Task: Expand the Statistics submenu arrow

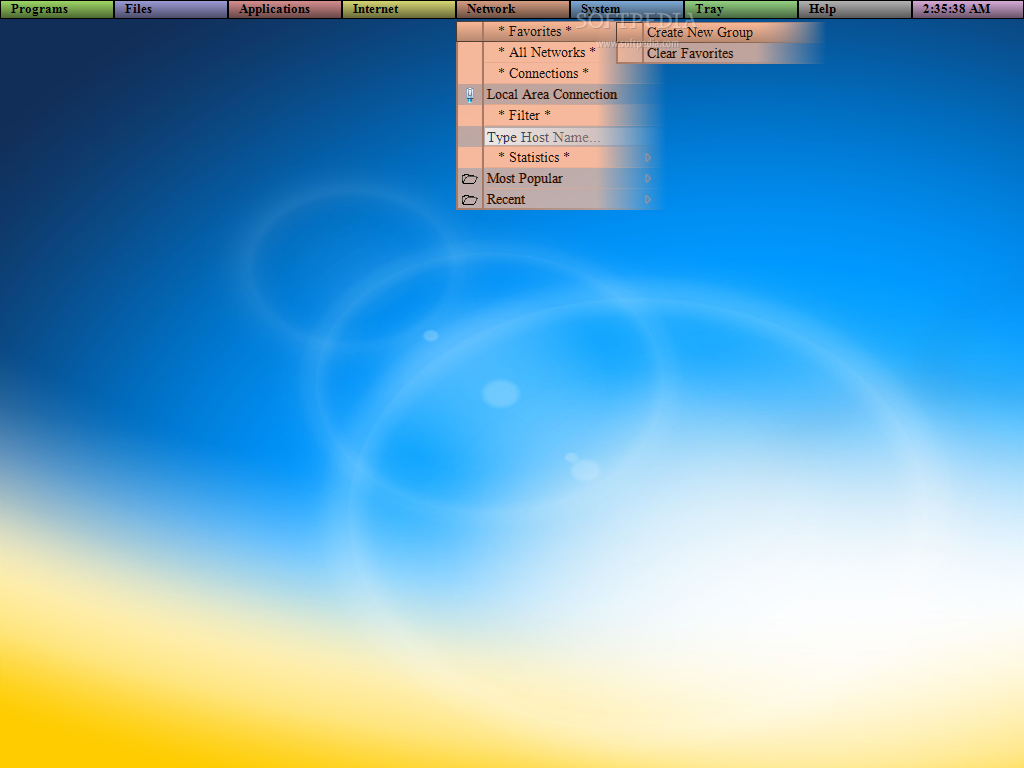Action: click(648, 157)
